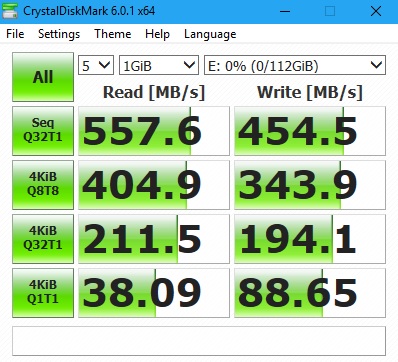Maximize the CrystalDiskMark window

click(330, 11)
